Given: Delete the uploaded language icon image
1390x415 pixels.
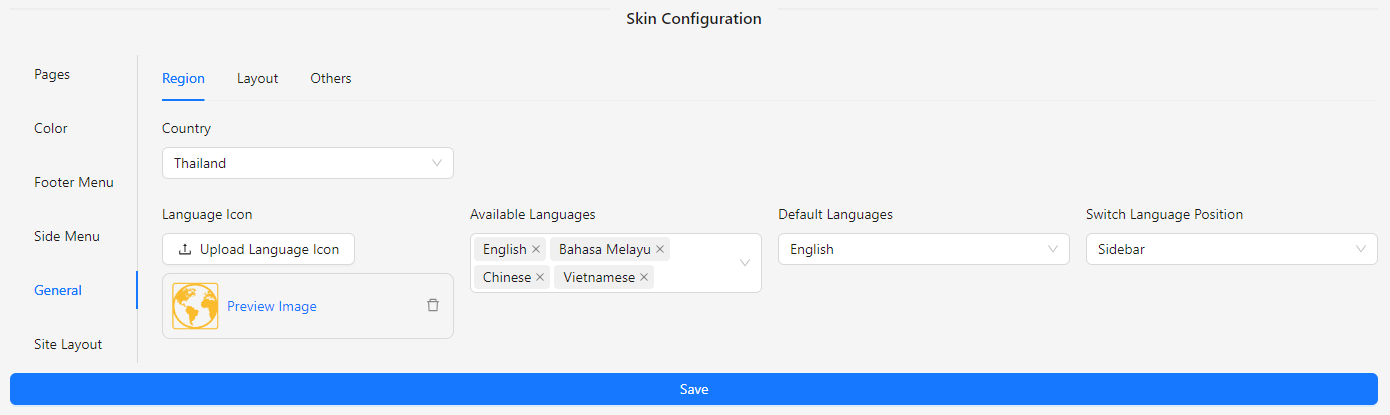Looking at the screenshot, I should tap(433, 305).
